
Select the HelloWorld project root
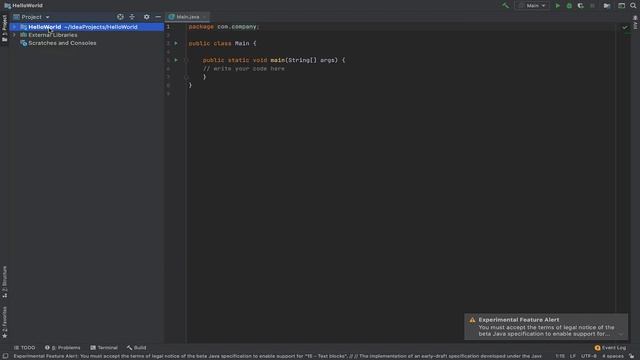(87, 27)
